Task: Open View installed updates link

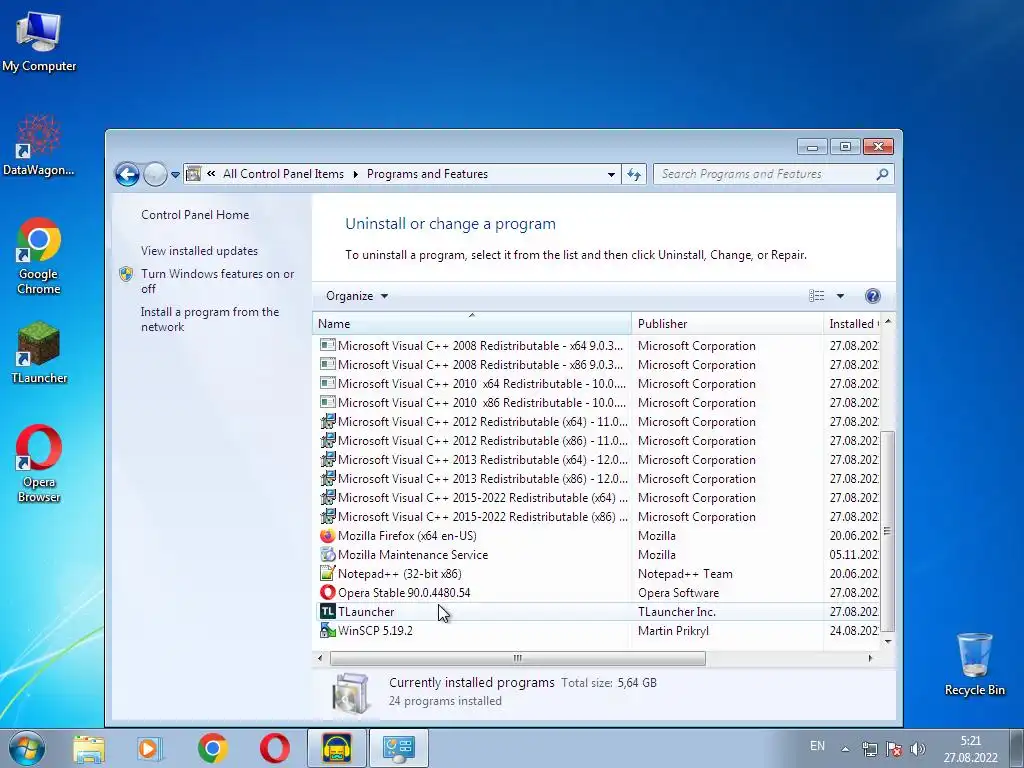Action: [199, 251]
